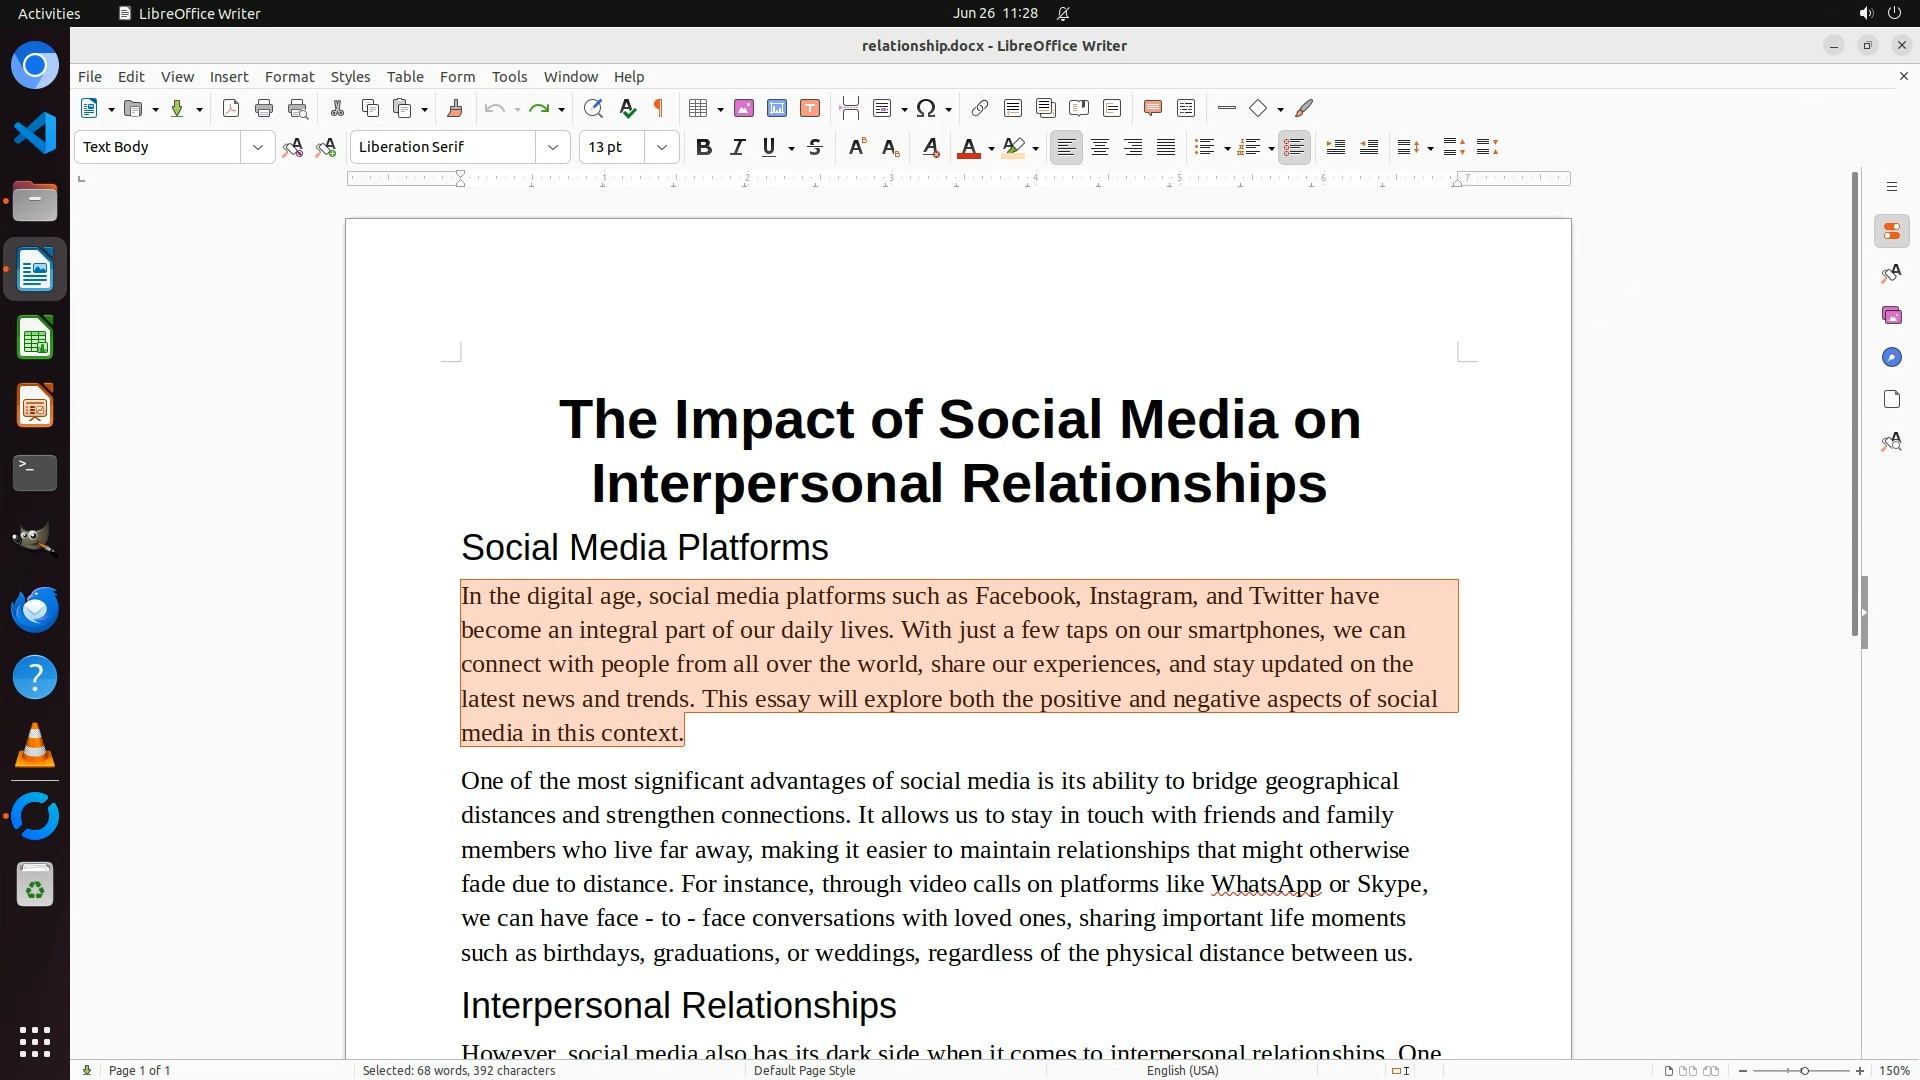This screenshot has height=1080, width=1920.
Task: Expand the Paragraph Style dropdown
Action: coord(258,148)
